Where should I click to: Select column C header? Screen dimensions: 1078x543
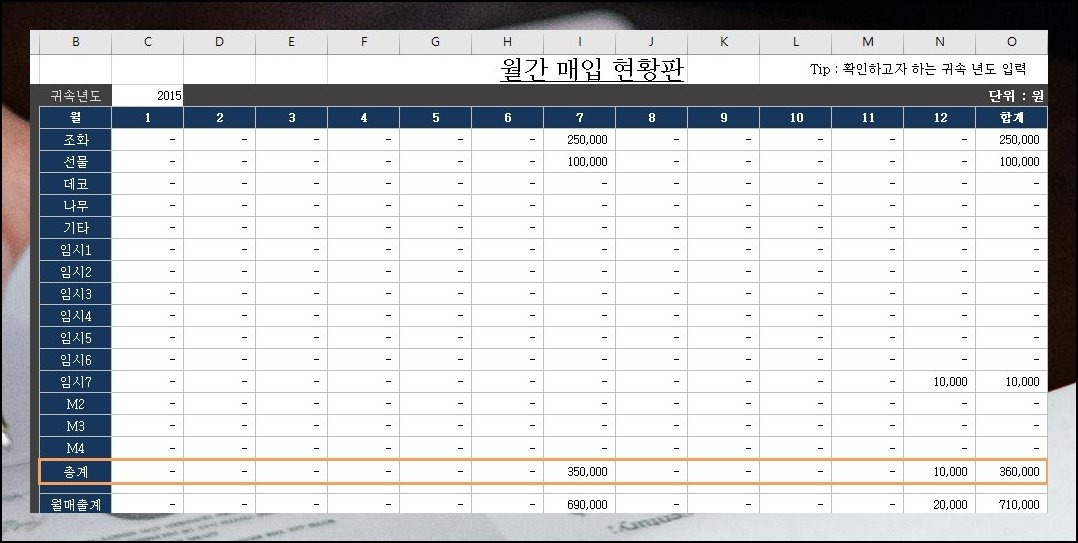pyautogui.click(x=148, y=42)
